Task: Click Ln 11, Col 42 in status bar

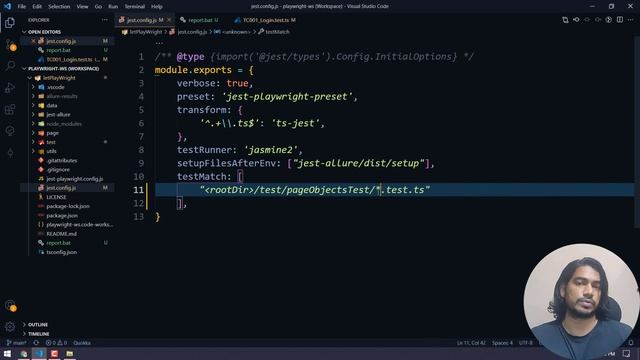Action: 471,343
